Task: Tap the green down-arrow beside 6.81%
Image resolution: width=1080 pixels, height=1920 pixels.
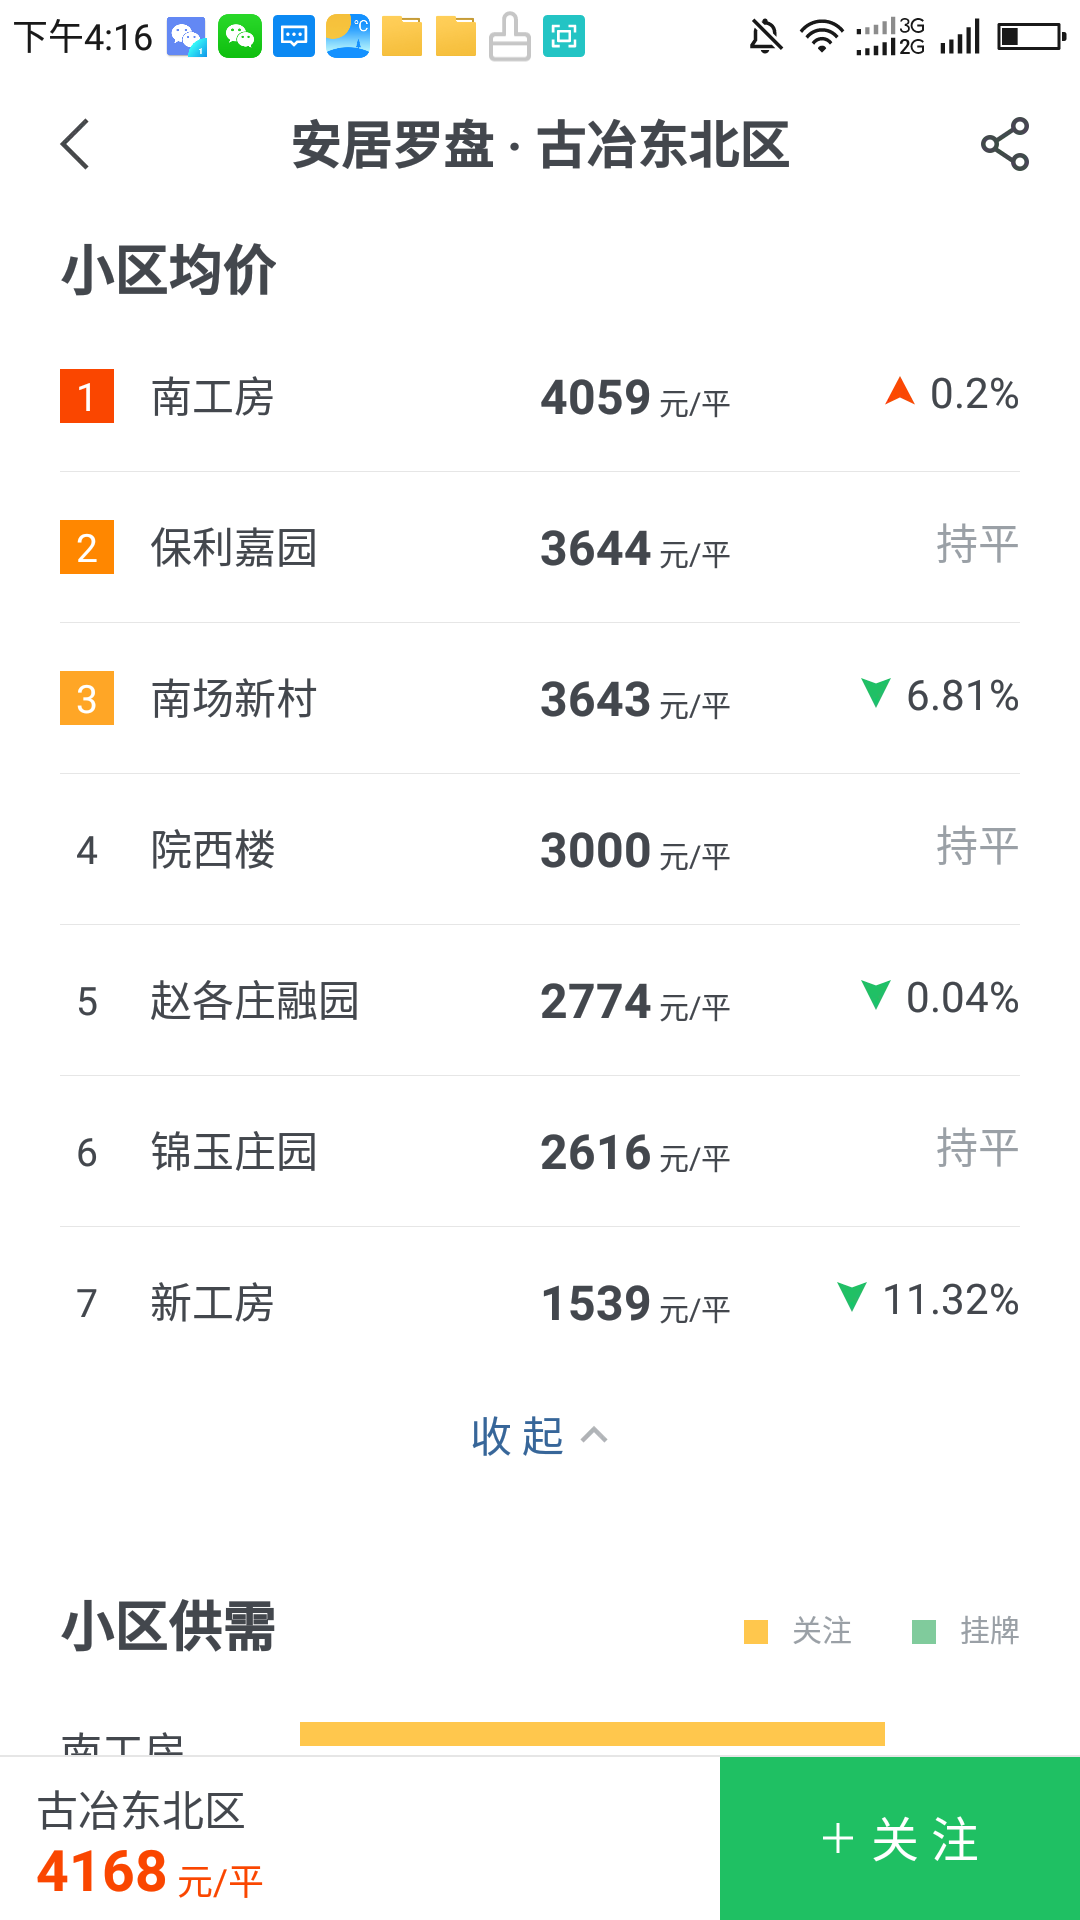Action: 876,692
